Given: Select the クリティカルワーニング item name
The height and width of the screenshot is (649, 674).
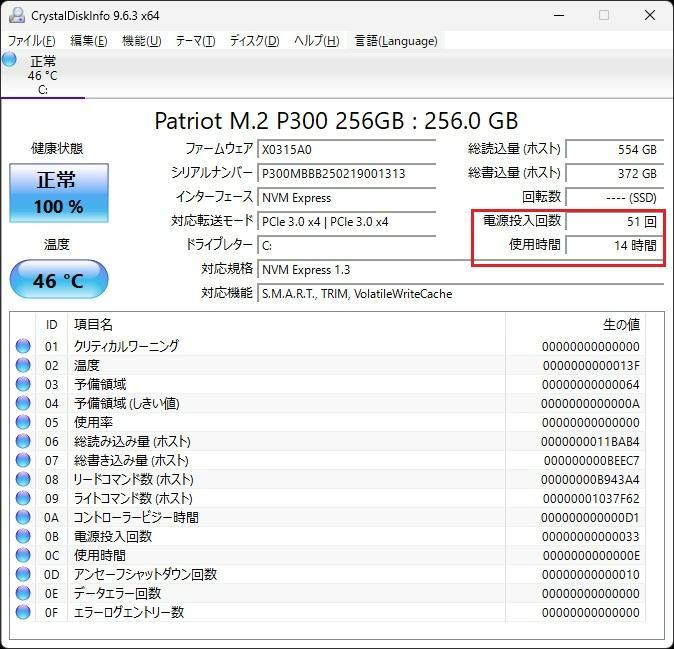Looking at the screenshot, I should (126, 346).
